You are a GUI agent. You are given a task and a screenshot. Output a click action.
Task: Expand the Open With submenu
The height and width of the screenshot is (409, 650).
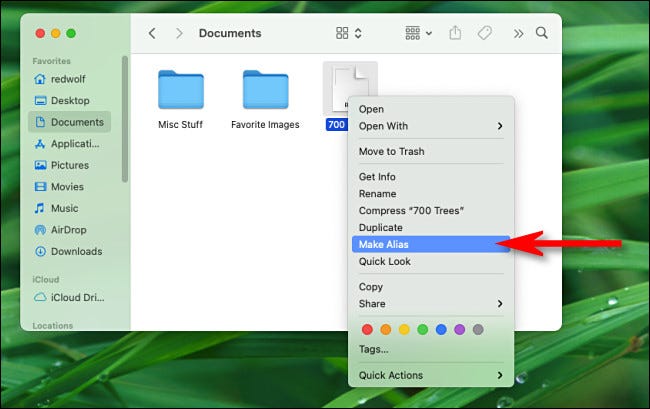point(431,126)
